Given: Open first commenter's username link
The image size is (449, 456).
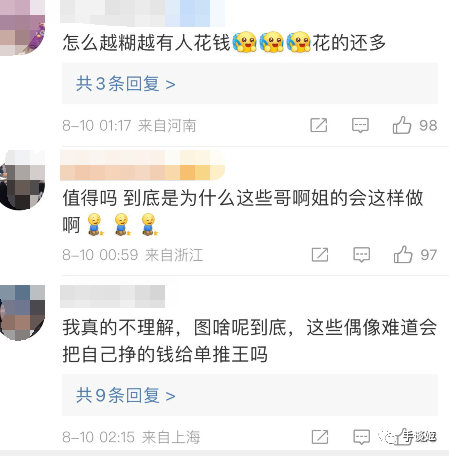Looking at the screenshot, I should (142, 13).
